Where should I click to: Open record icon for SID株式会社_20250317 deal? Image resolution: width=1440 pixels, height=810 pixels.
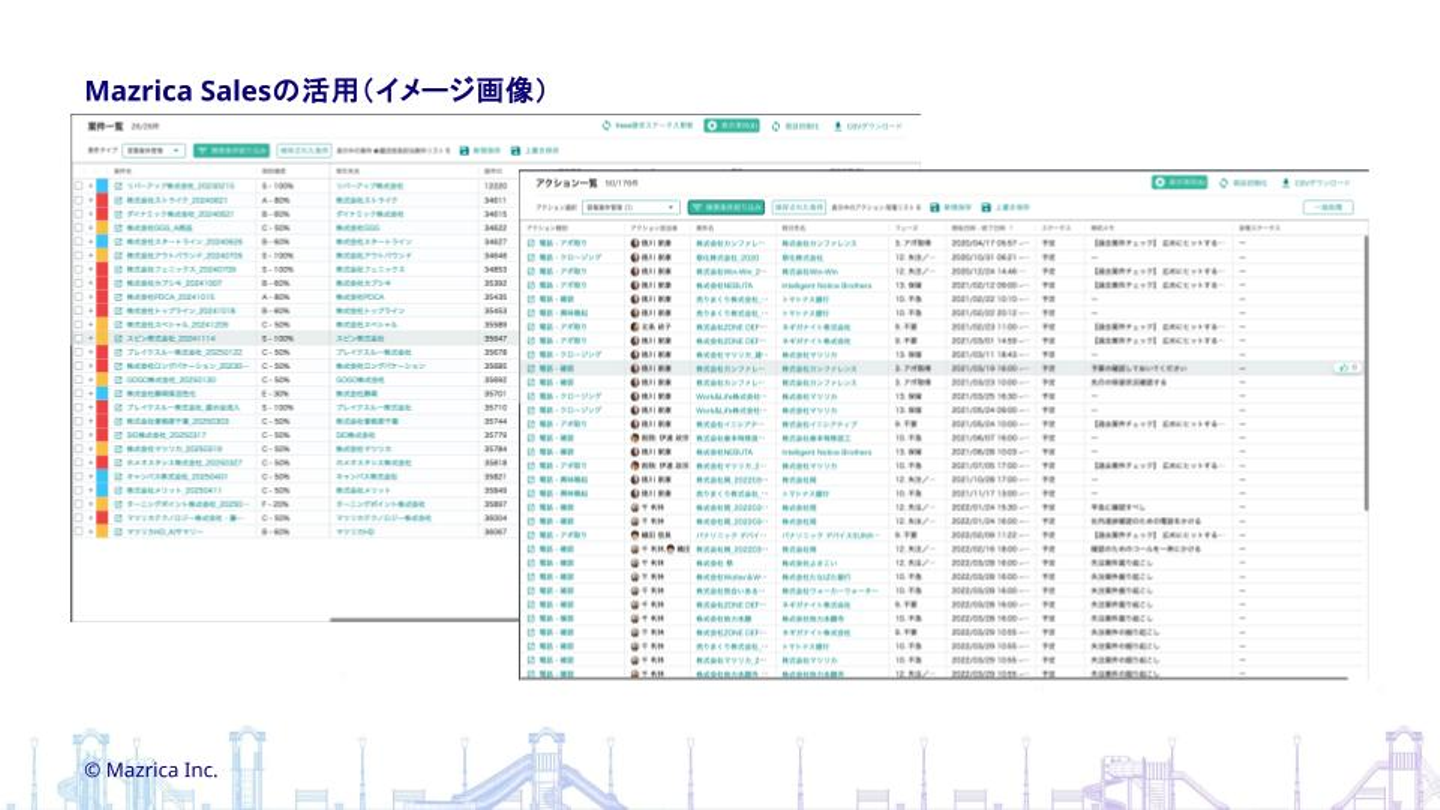click(x=118, y=436)
